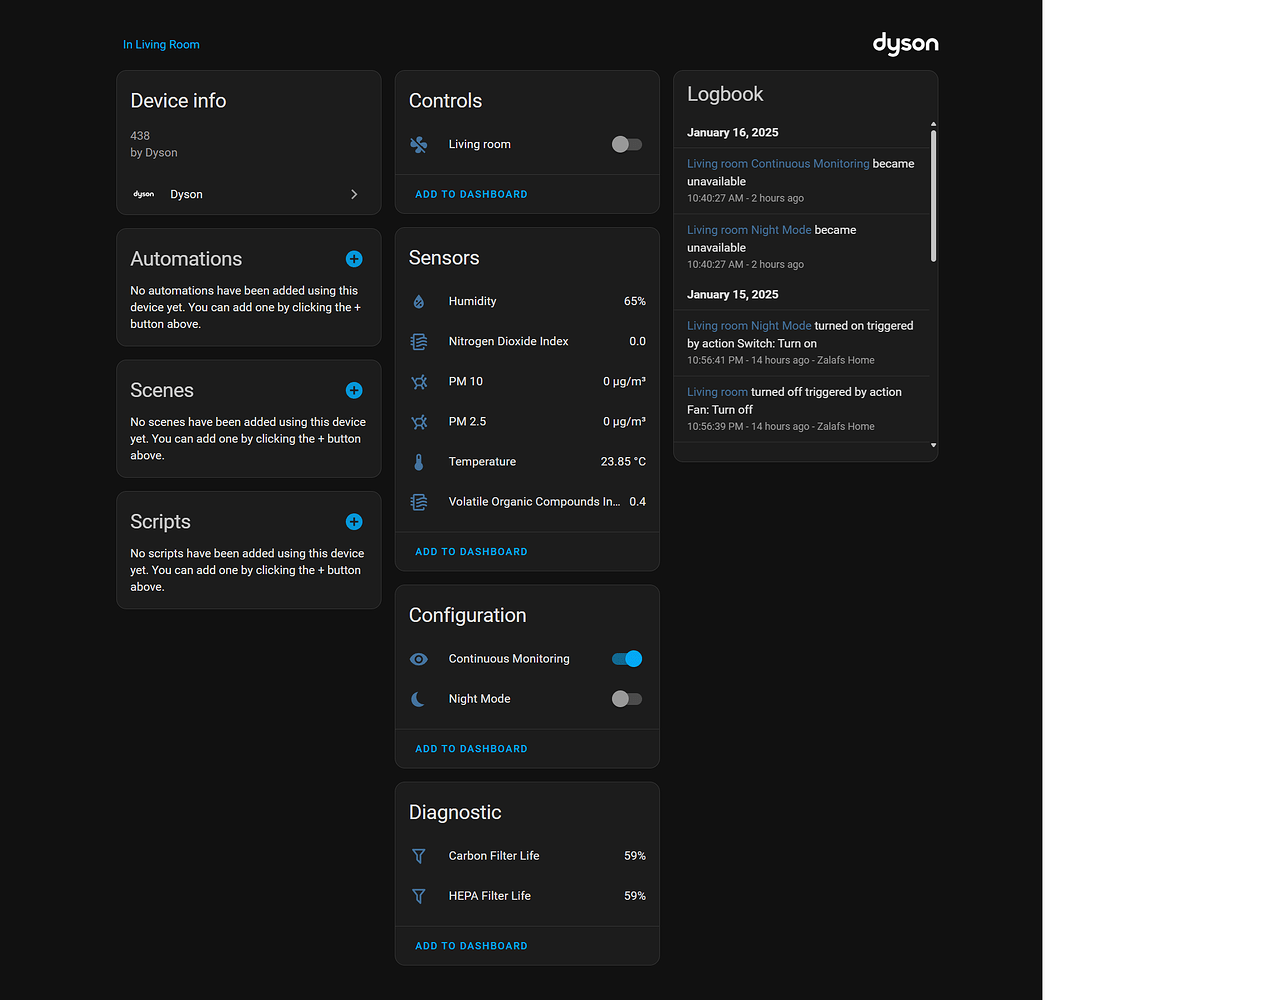Click the fan icon beside Living room
This screenshot has height=1000, width=1282.
pyautogui.click(x=419, y=145)
